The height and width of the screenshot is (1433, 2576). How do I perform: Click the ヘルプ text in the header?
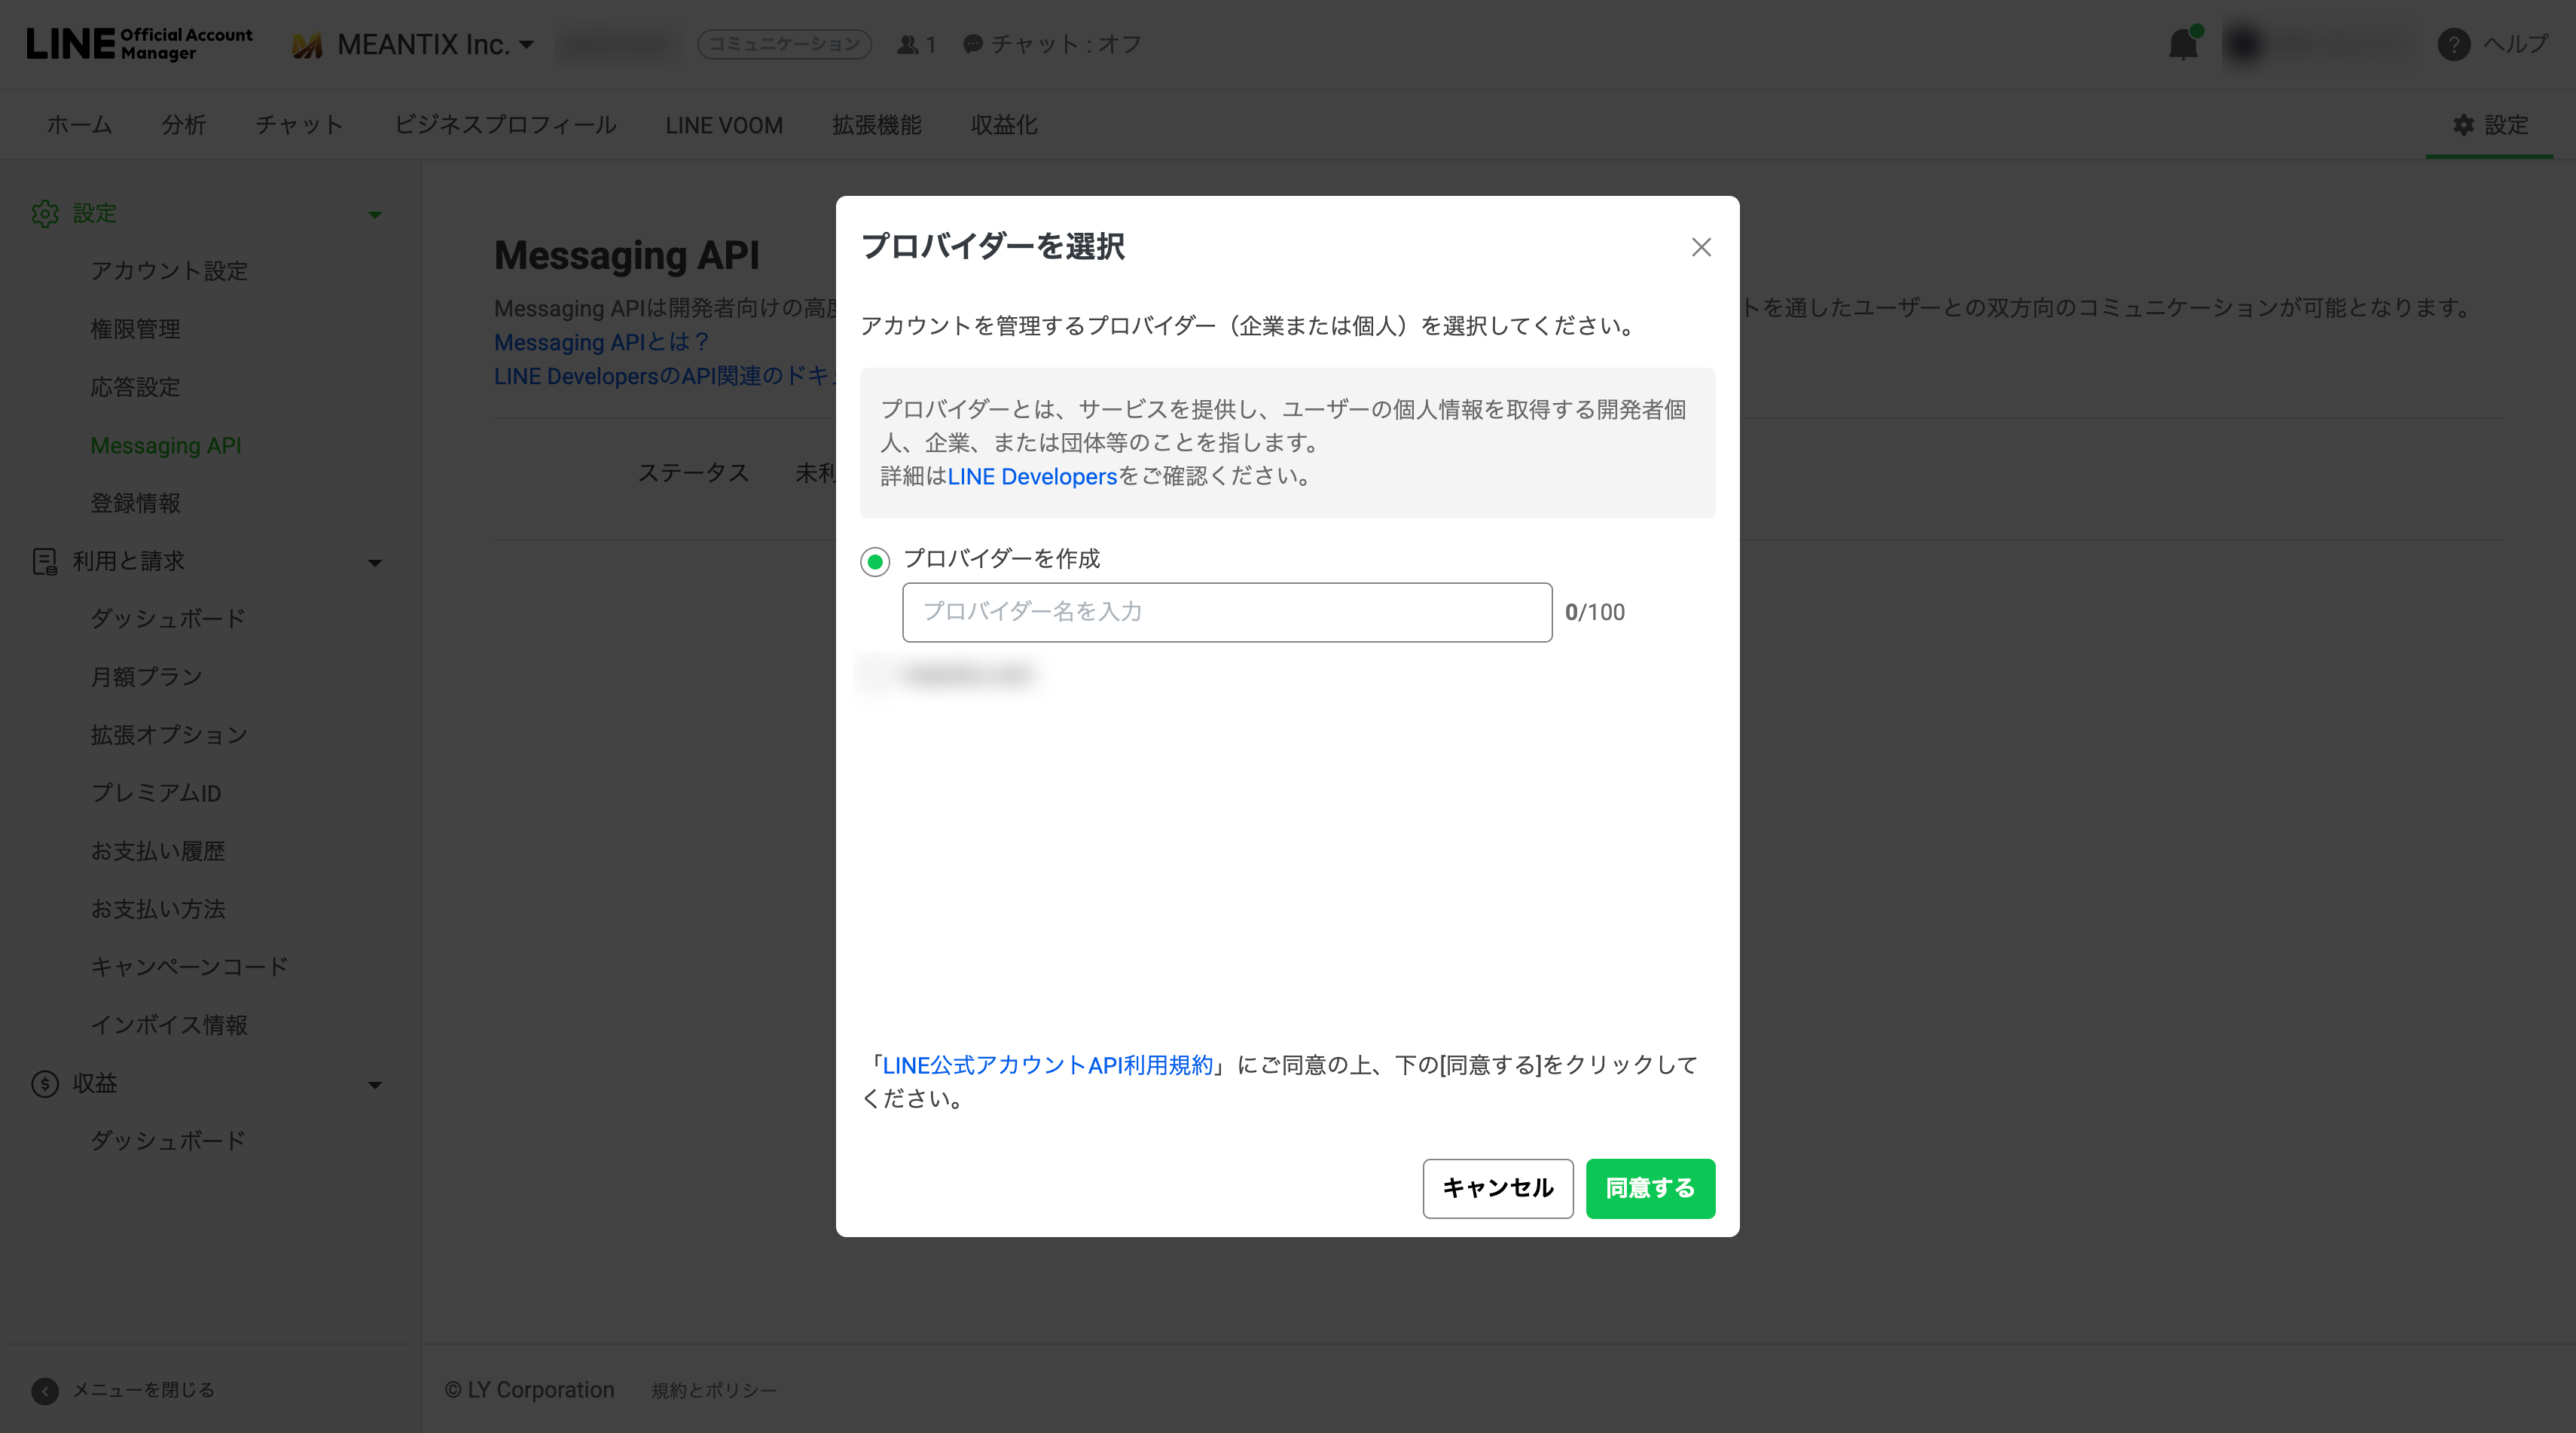(2516, 44)
